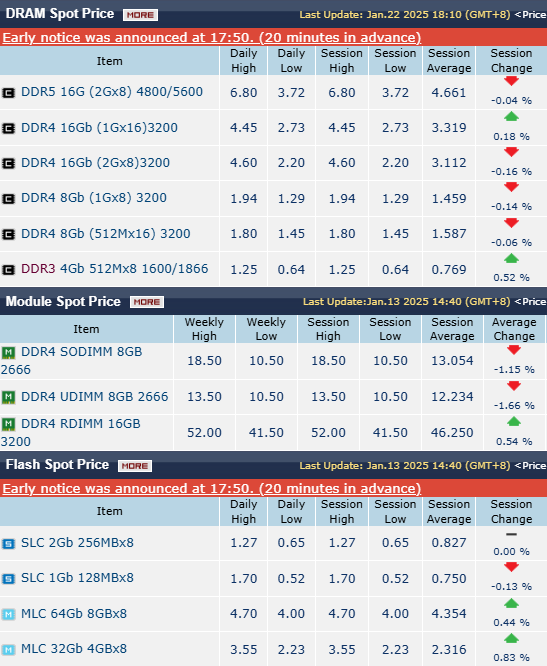Viewport: 547px width, 666px height.
Task: Click the red down arrow for DDR4 UDIMM 8GB 2666
Action: pos(514,386)
